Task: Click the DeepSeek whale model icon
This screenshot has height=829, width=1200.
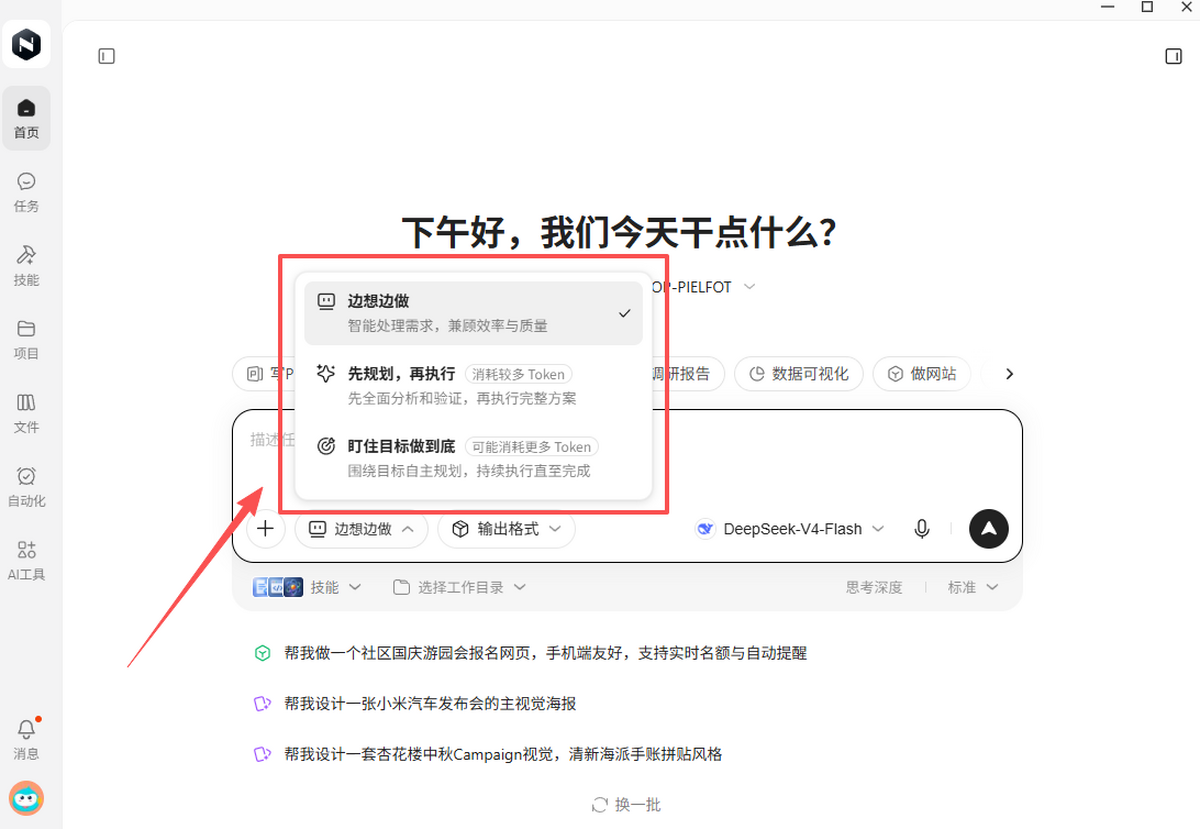Action: (x=706, y=529)
